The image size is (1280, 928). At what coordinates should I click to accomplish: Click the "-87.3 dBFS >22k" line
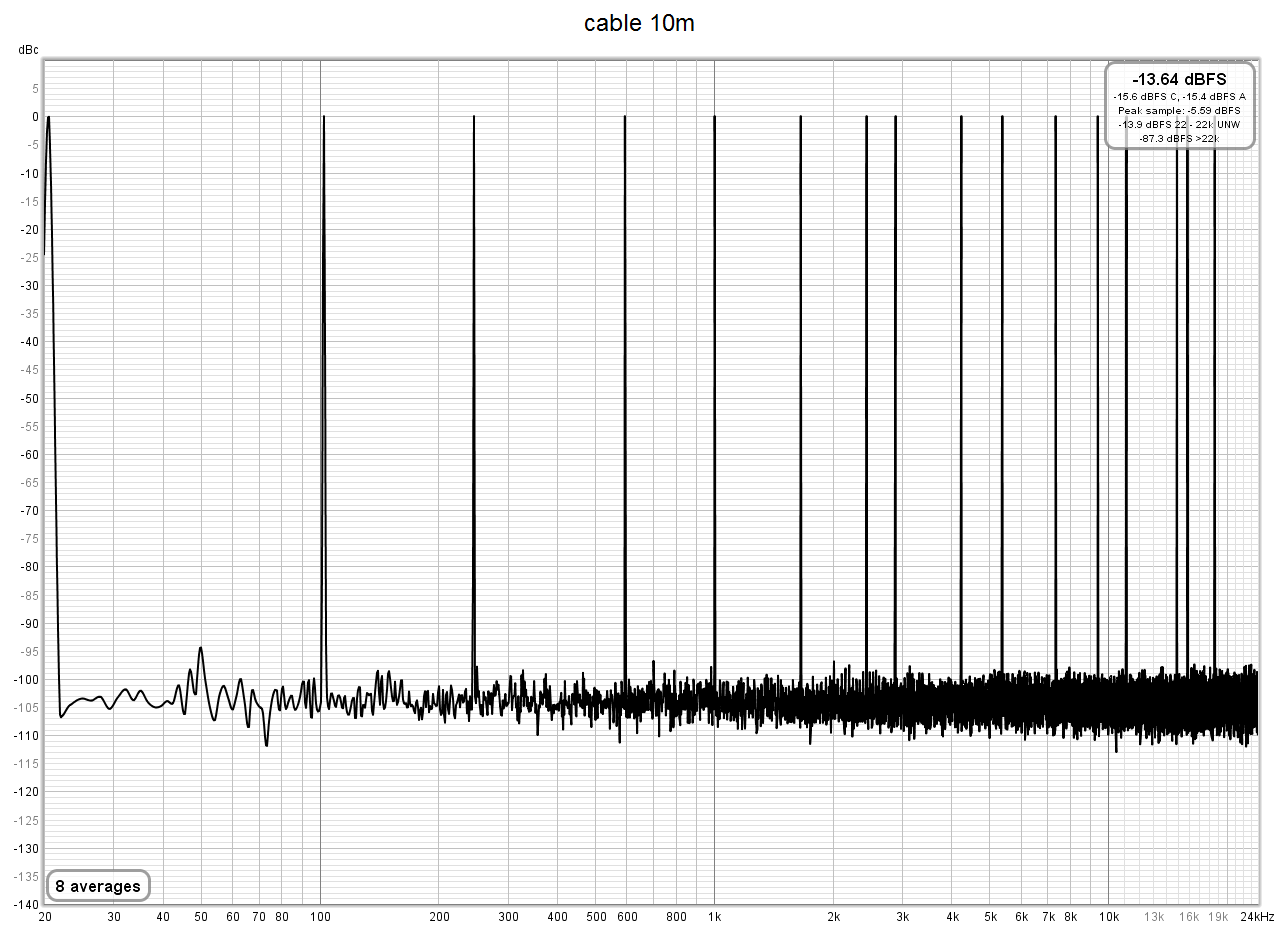pyautogui.click(x=1179, y=138)
